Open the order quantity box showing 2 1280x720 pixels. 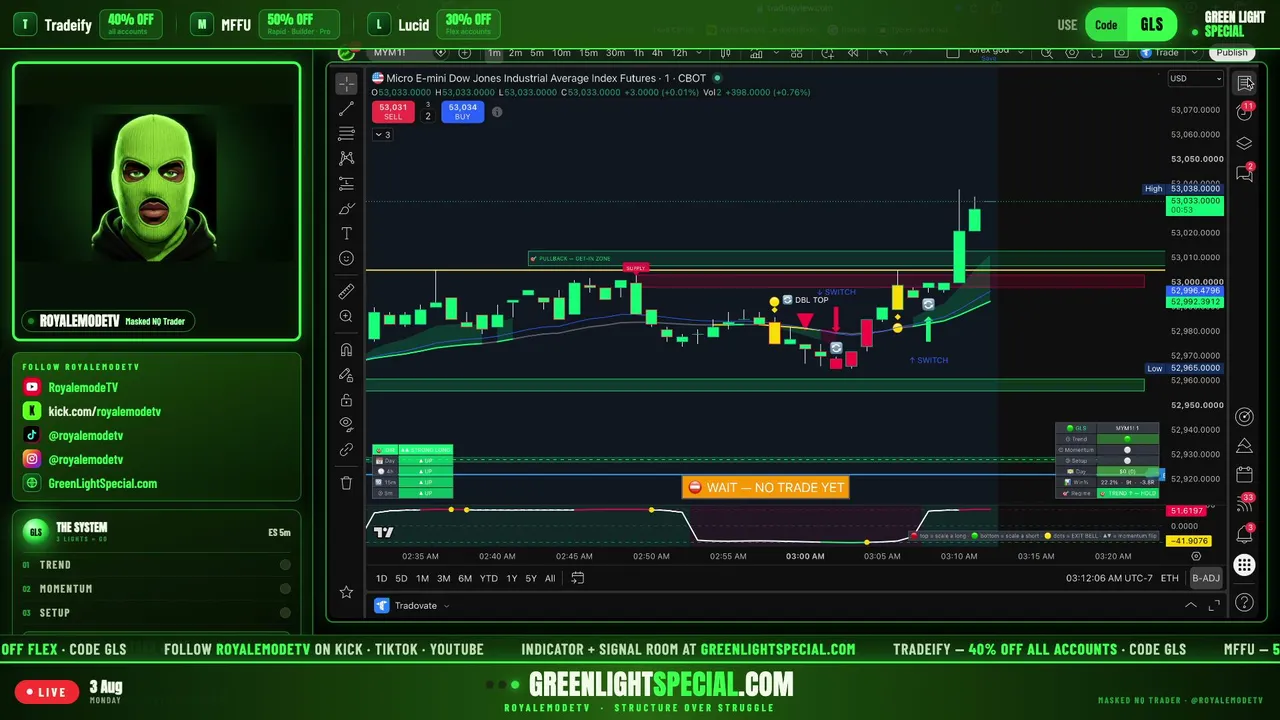click(428, 116)
